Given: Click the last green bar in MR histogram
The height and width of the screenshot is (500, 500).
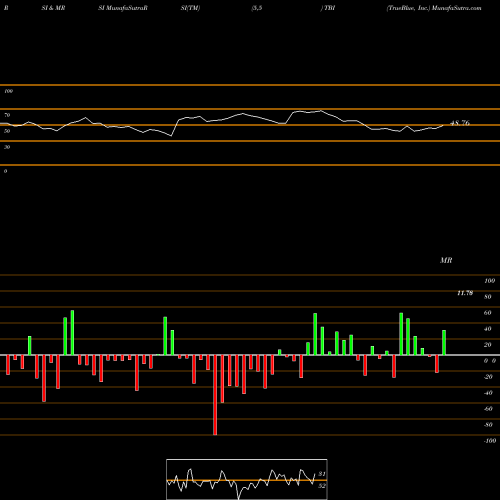Looking at the screenshot, I should 444,343.
